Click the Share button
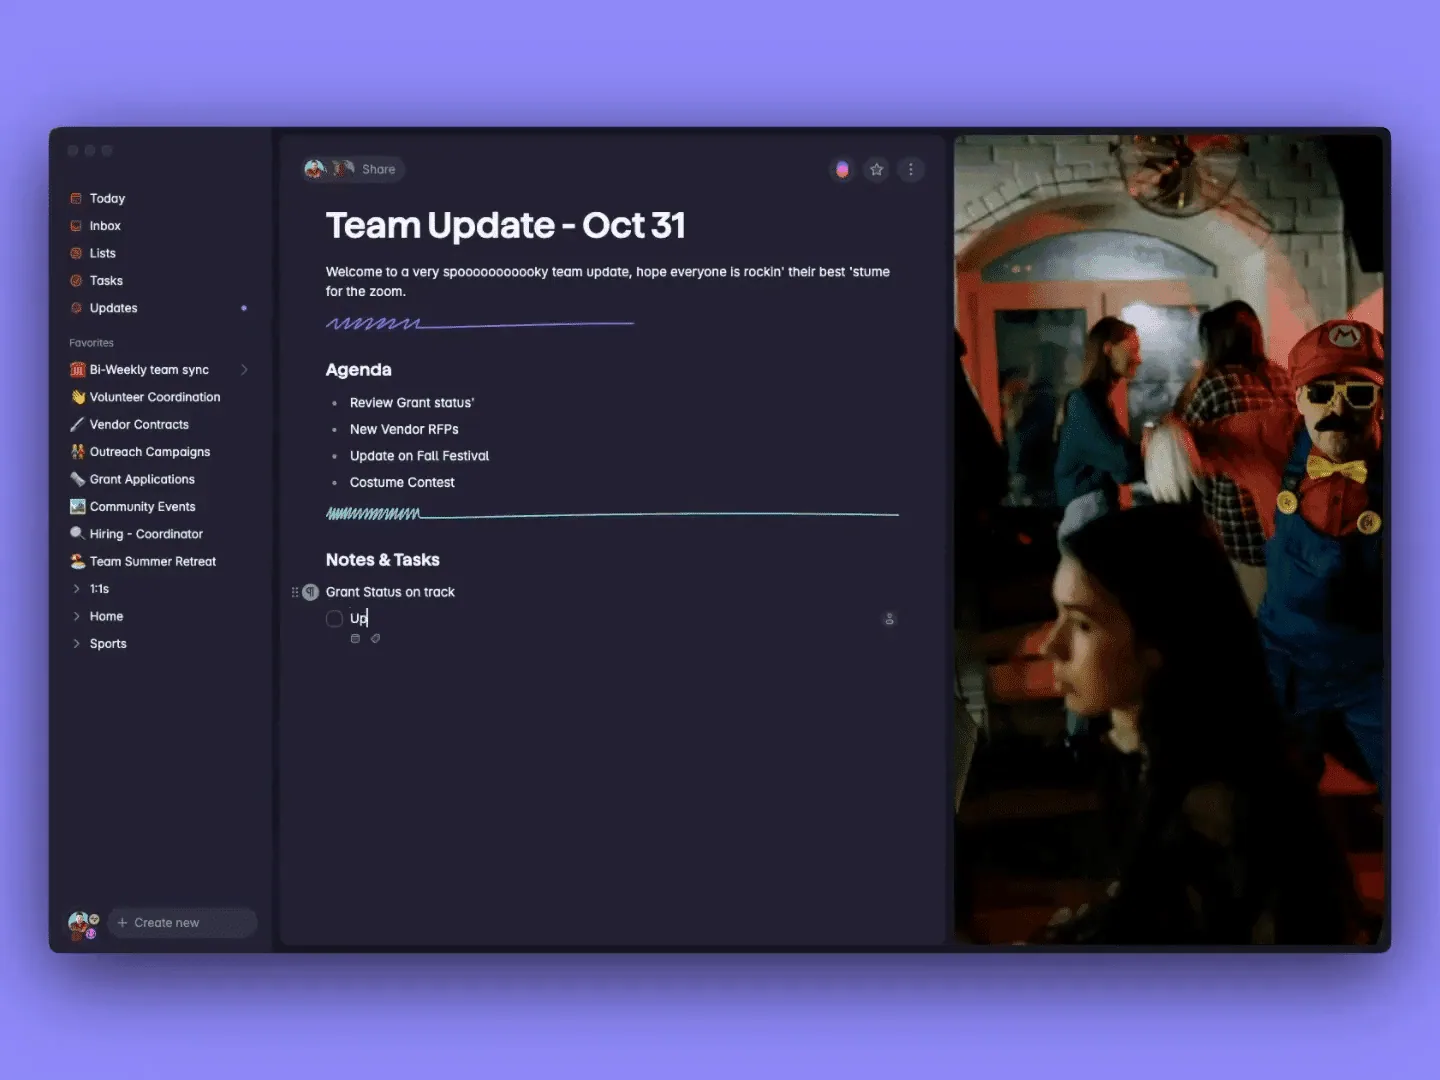Image resolution: width=1440 pixels, height=1080 pixels. click(x=378, y=170)
